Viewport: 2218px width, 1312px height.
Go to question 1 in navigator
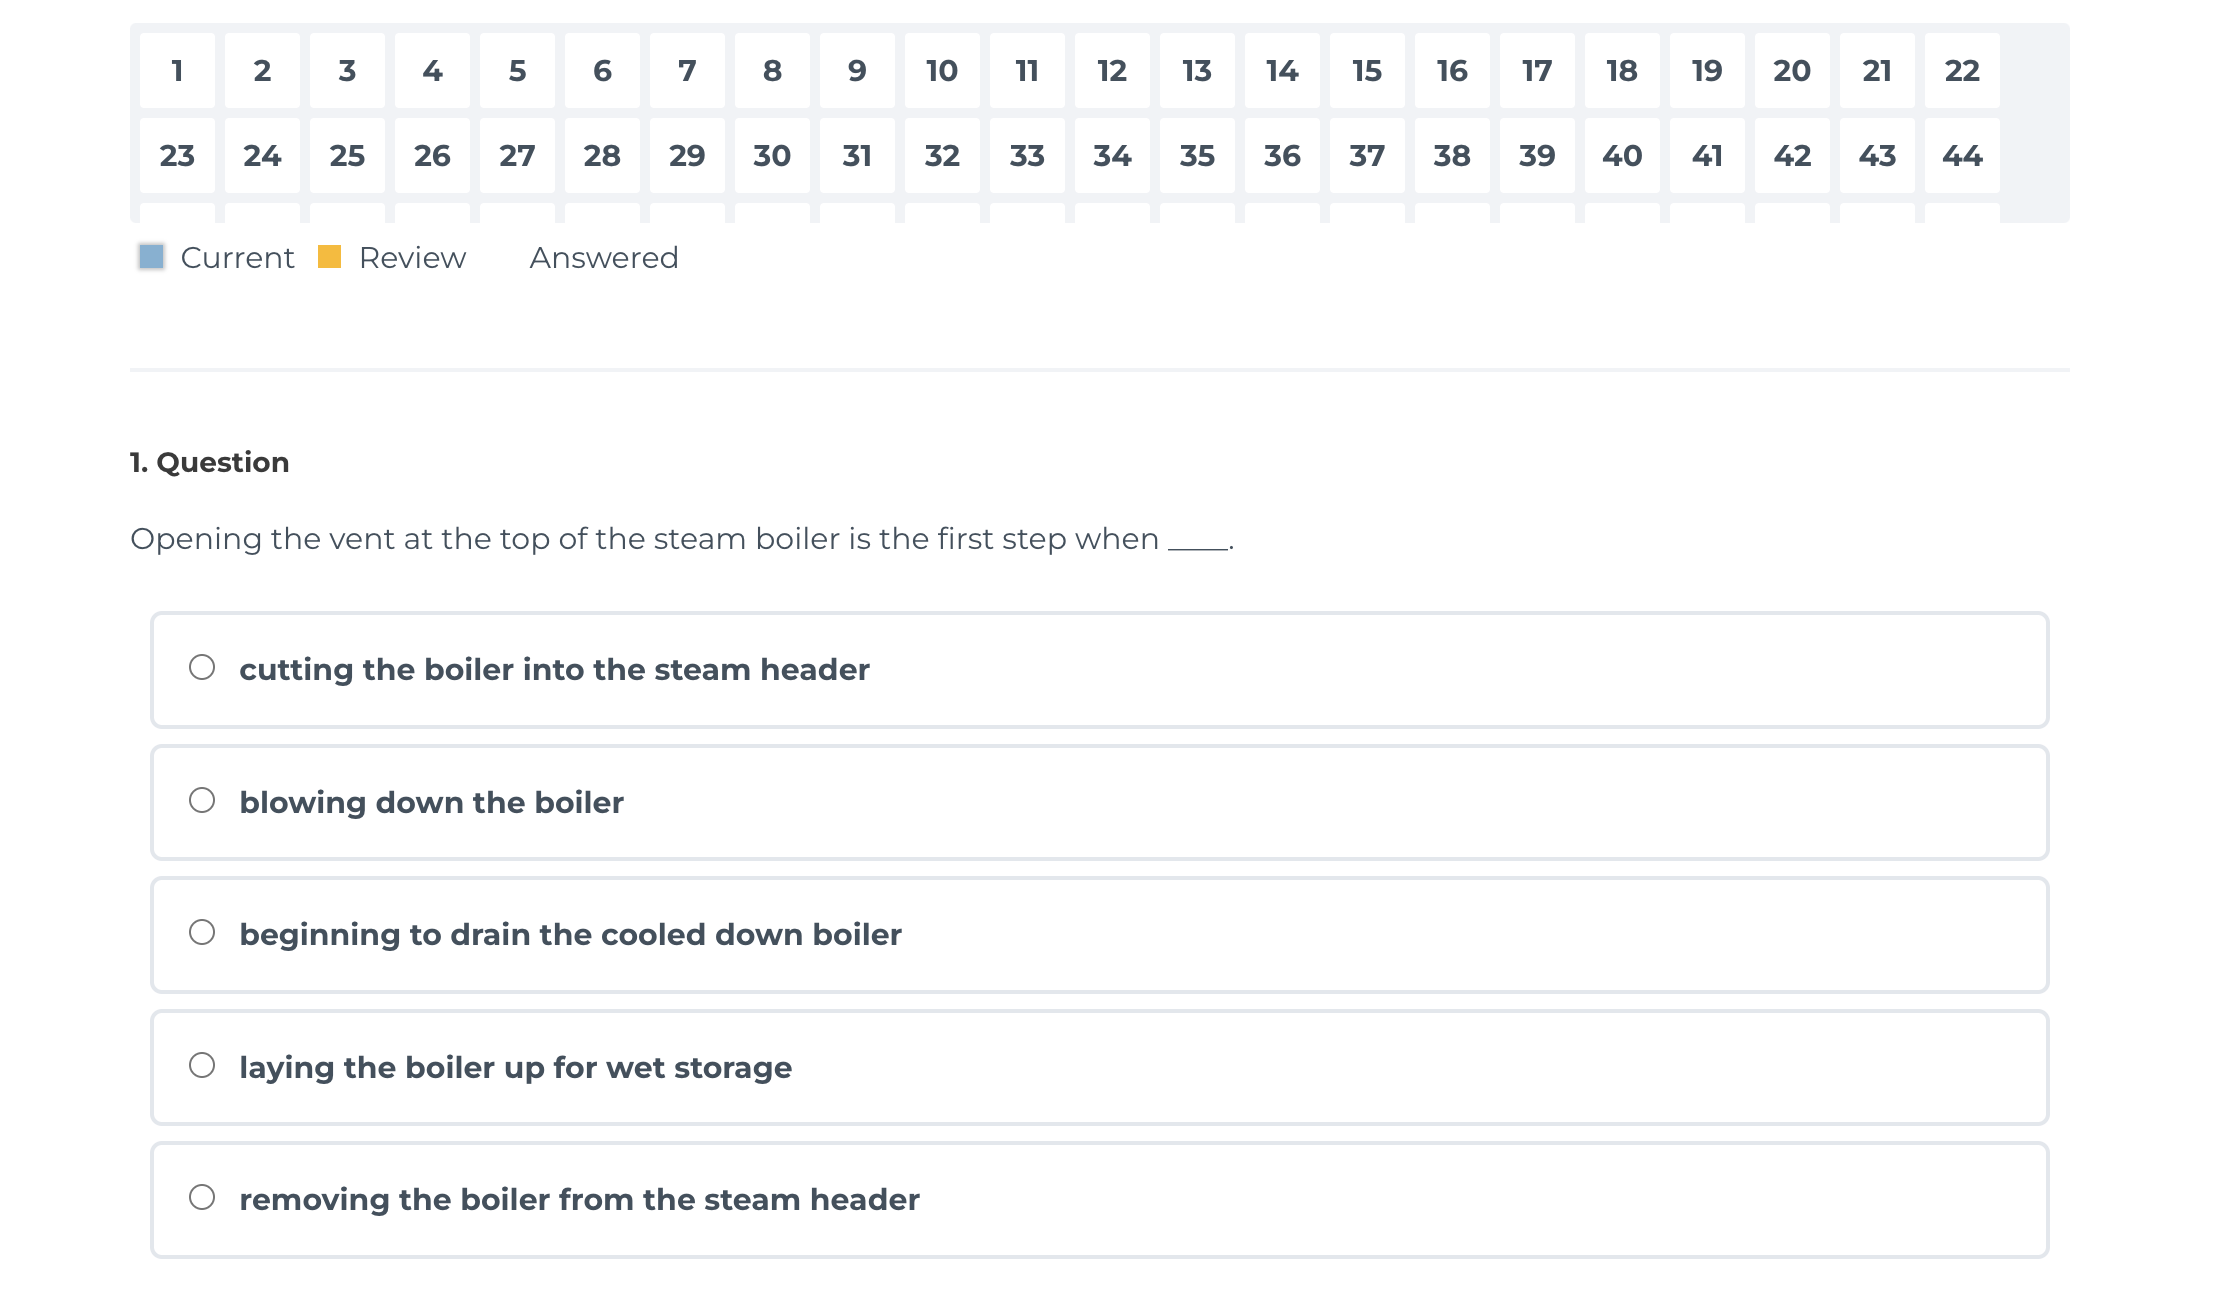(x=177, y=71)
